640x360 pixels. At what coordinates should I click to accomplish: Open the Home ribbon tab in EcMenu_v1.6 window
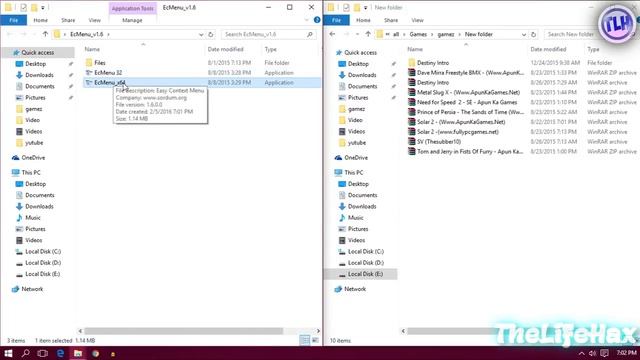pyautogui.click(x=40, y=20)
